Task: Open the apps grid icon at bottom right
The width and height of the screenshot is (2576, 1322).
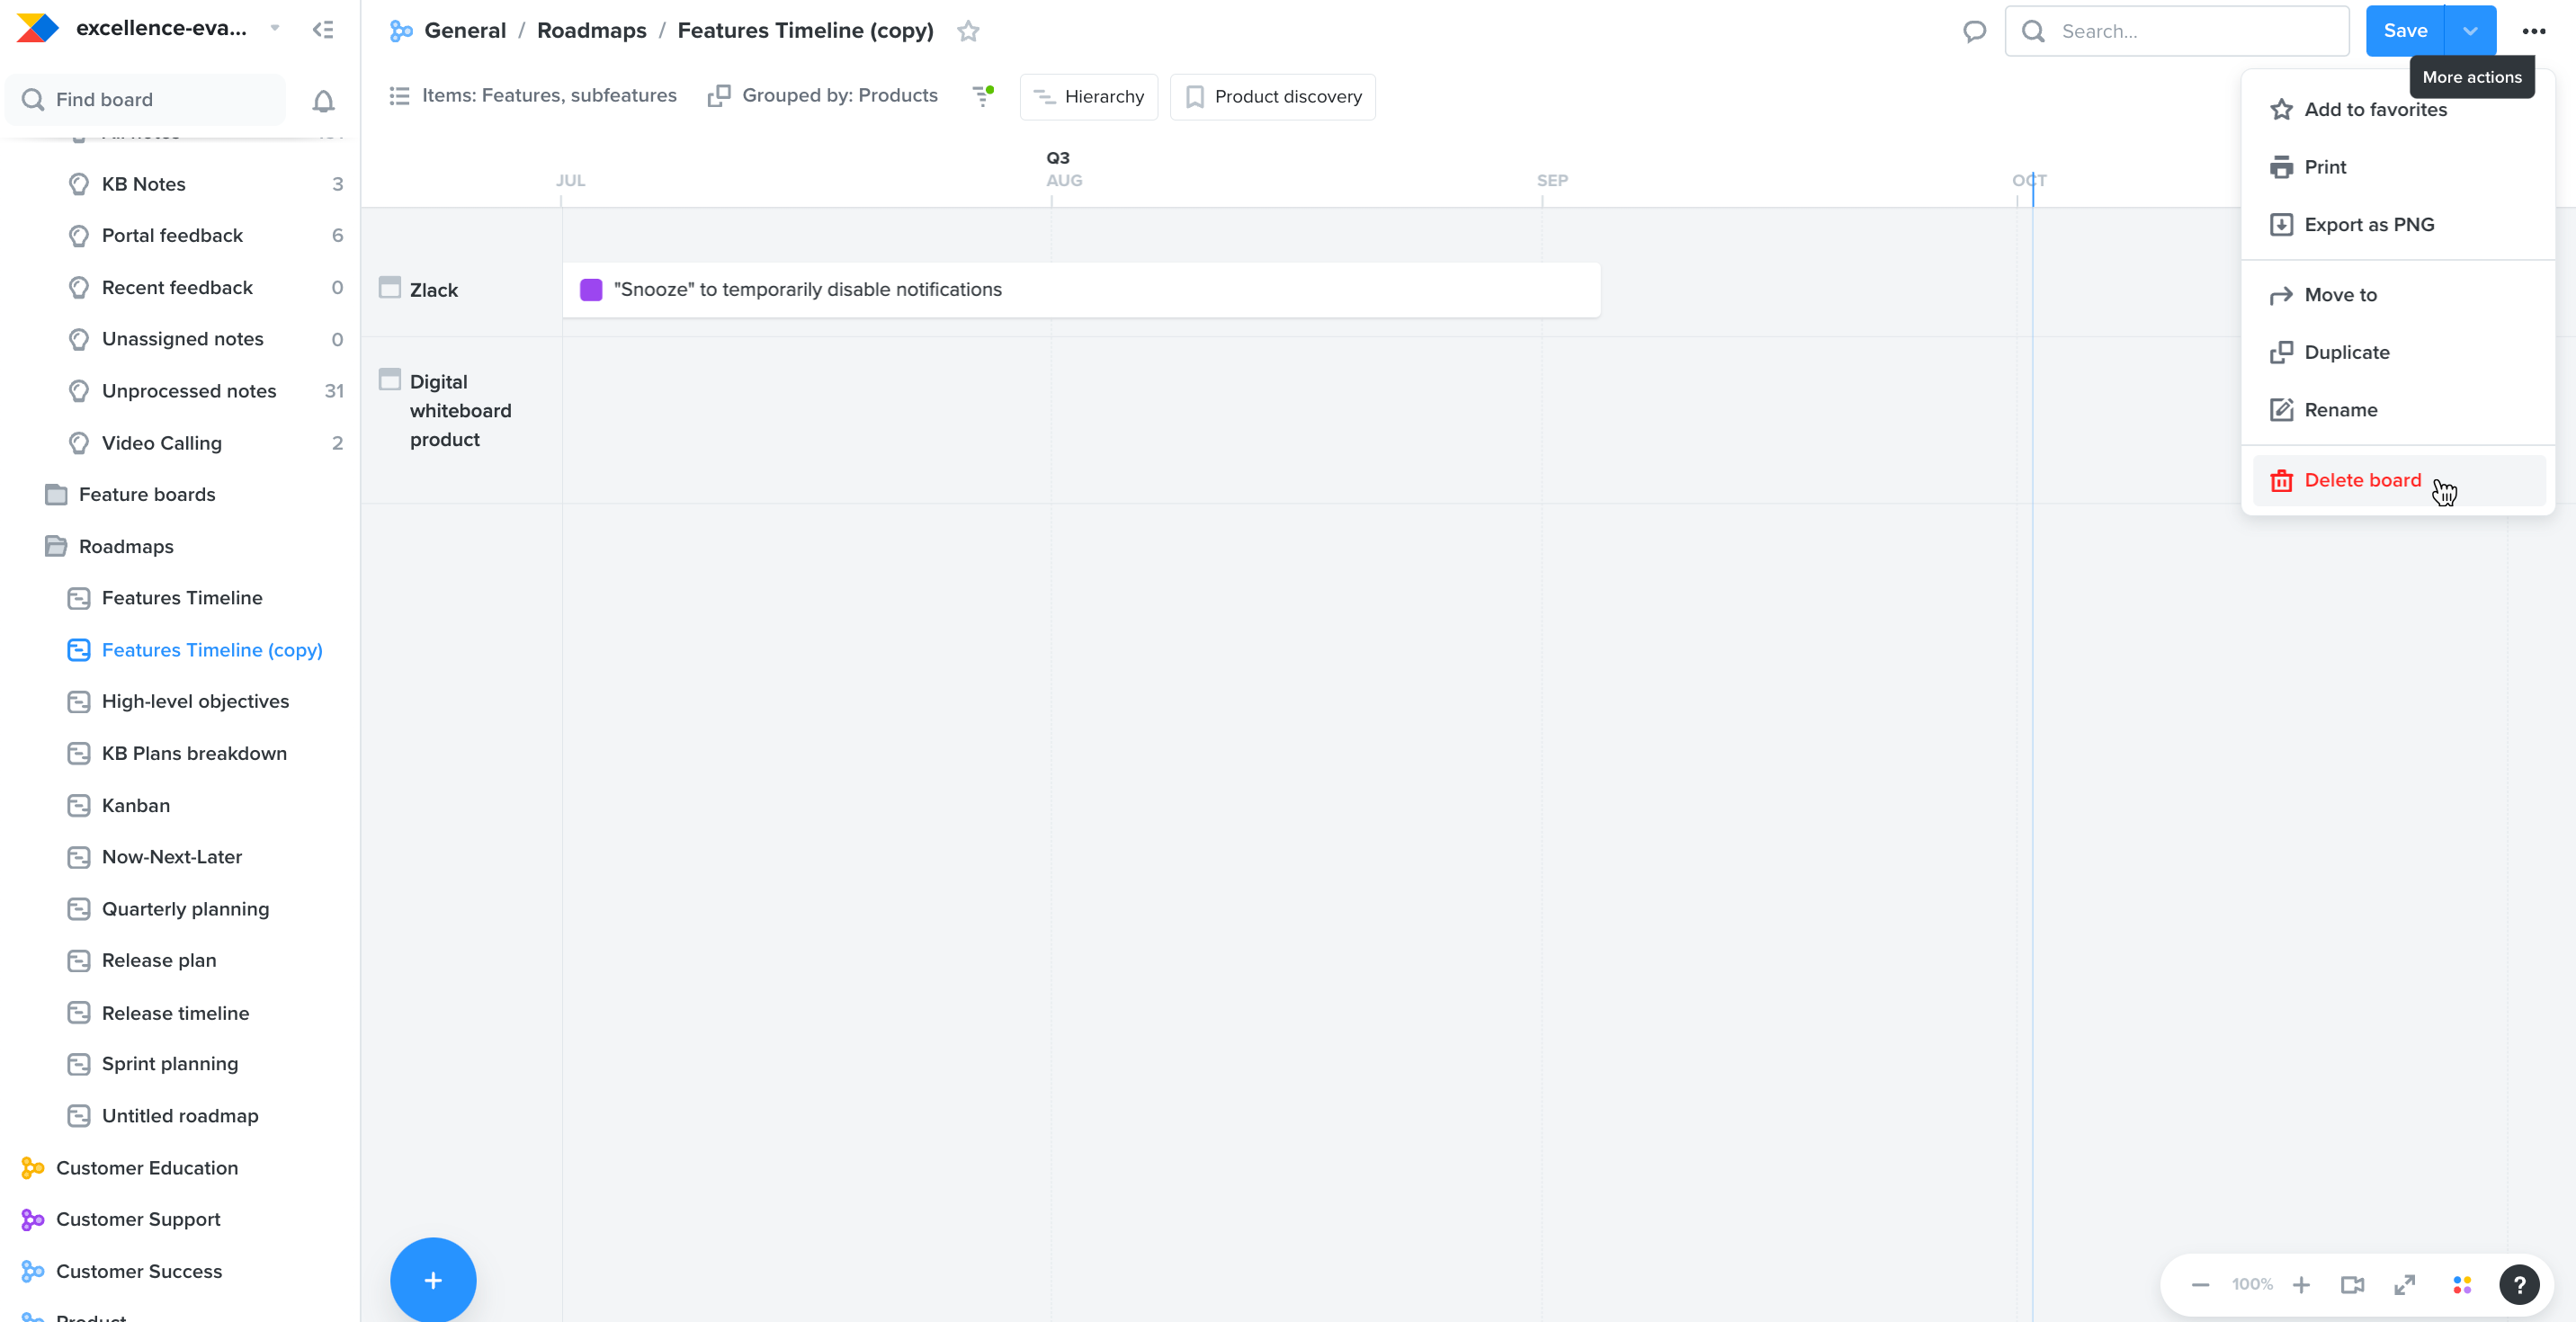Action: [x=2462, y=1284]
